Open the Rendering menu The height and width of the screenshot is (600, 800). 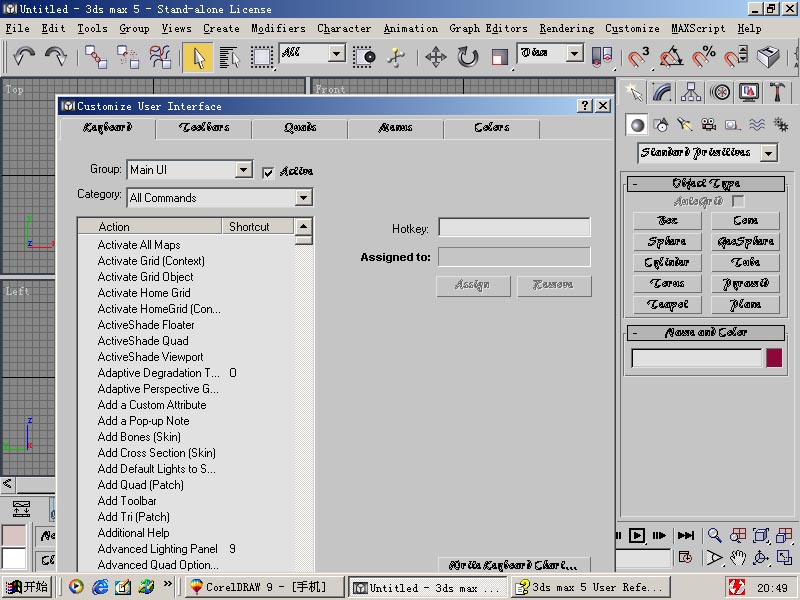point(567,29)
